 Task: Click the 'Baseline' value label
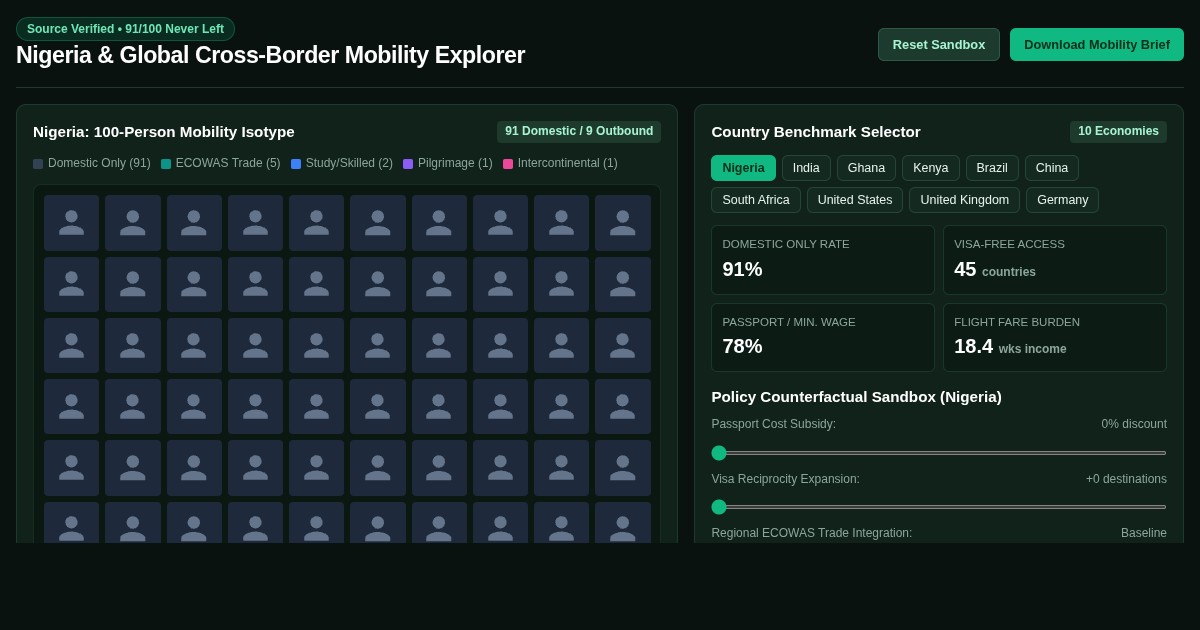1144,533
